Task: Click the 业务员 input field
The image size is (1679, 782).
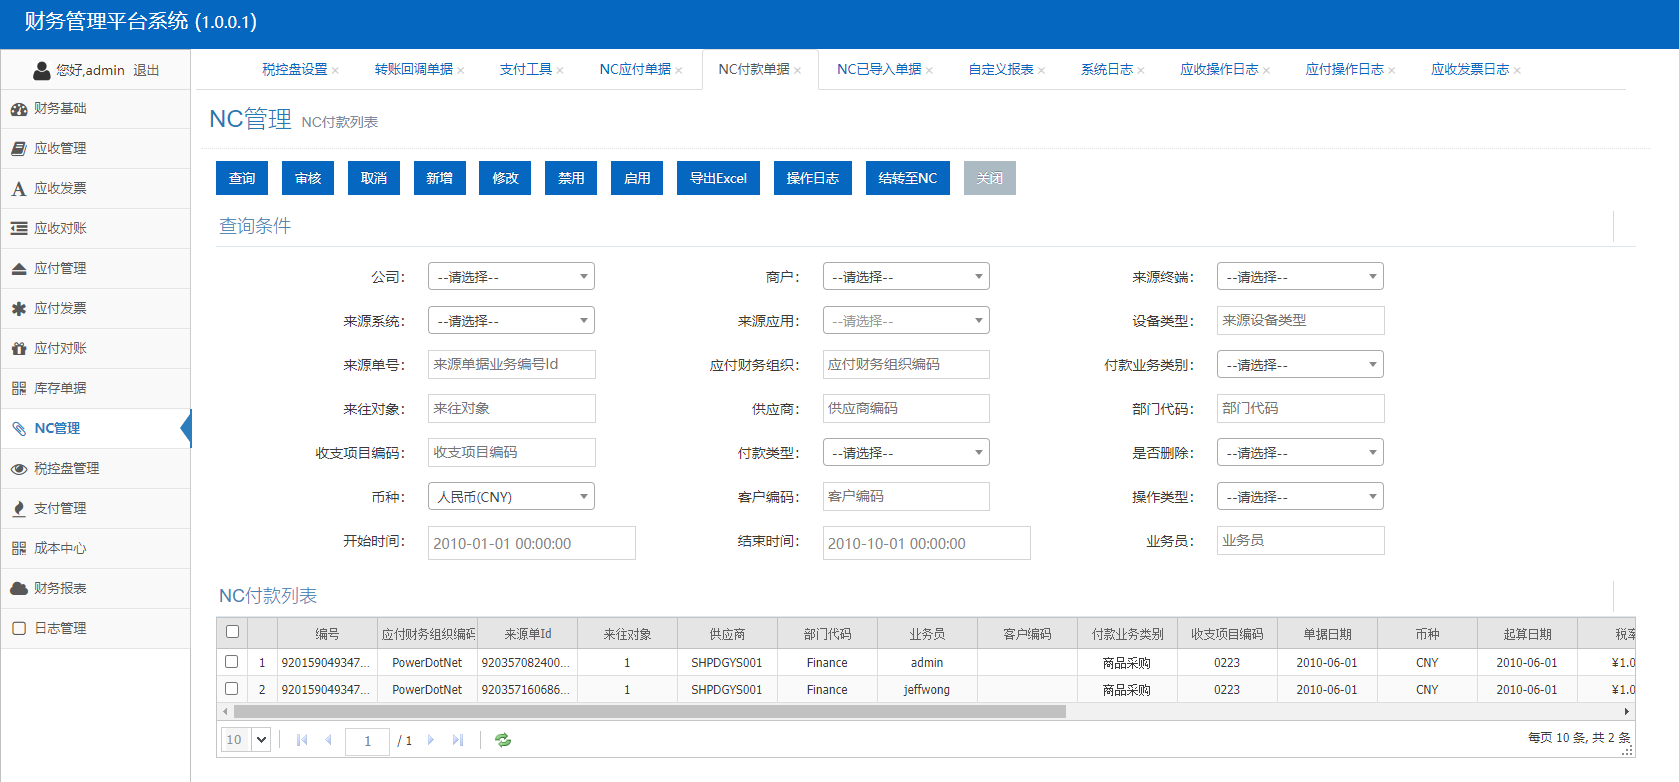Action: (1300, 540)
